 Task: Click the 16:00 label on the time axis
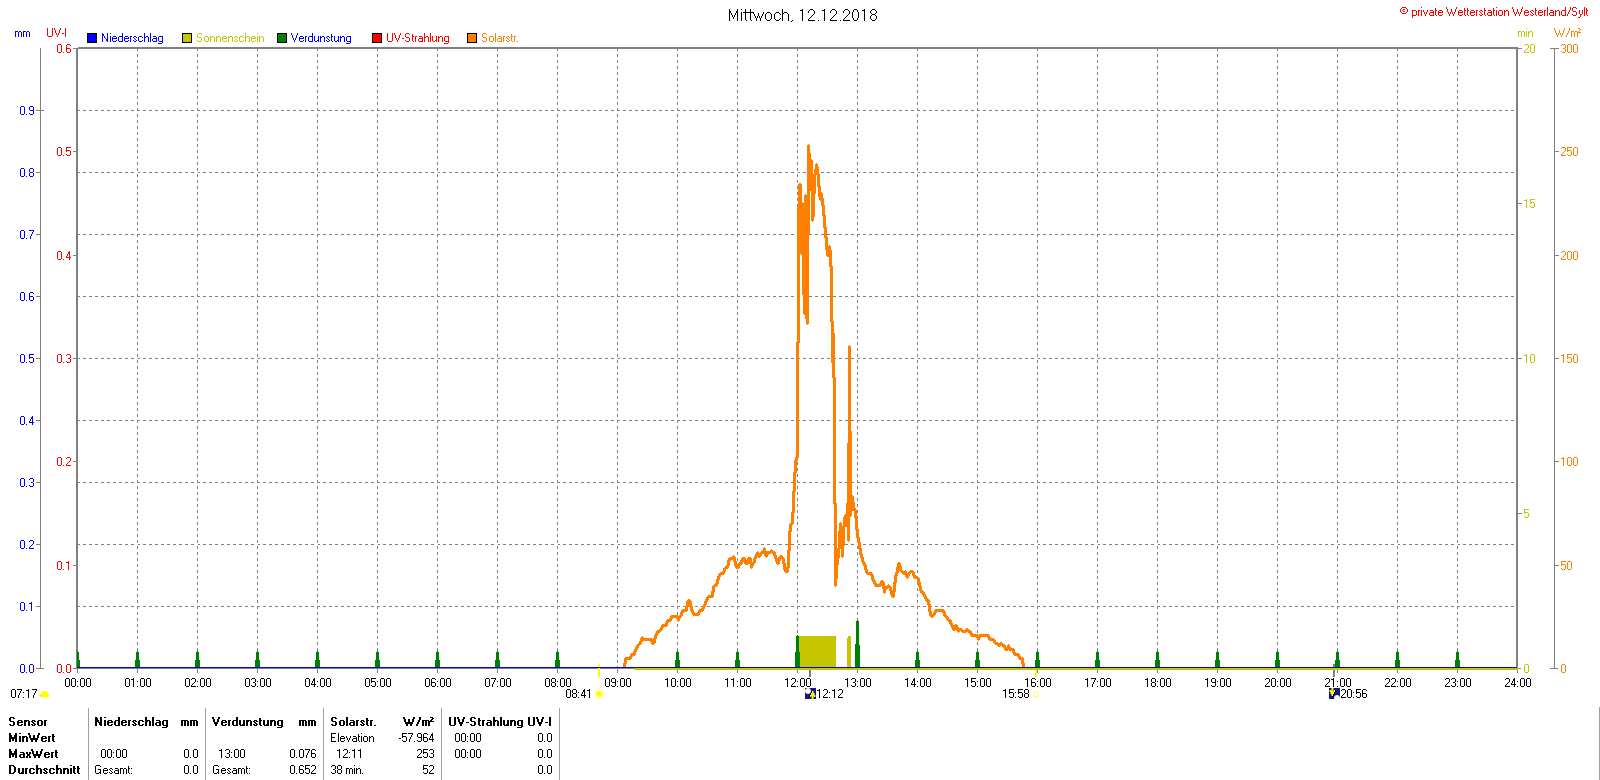click(x=1038, y=683)
